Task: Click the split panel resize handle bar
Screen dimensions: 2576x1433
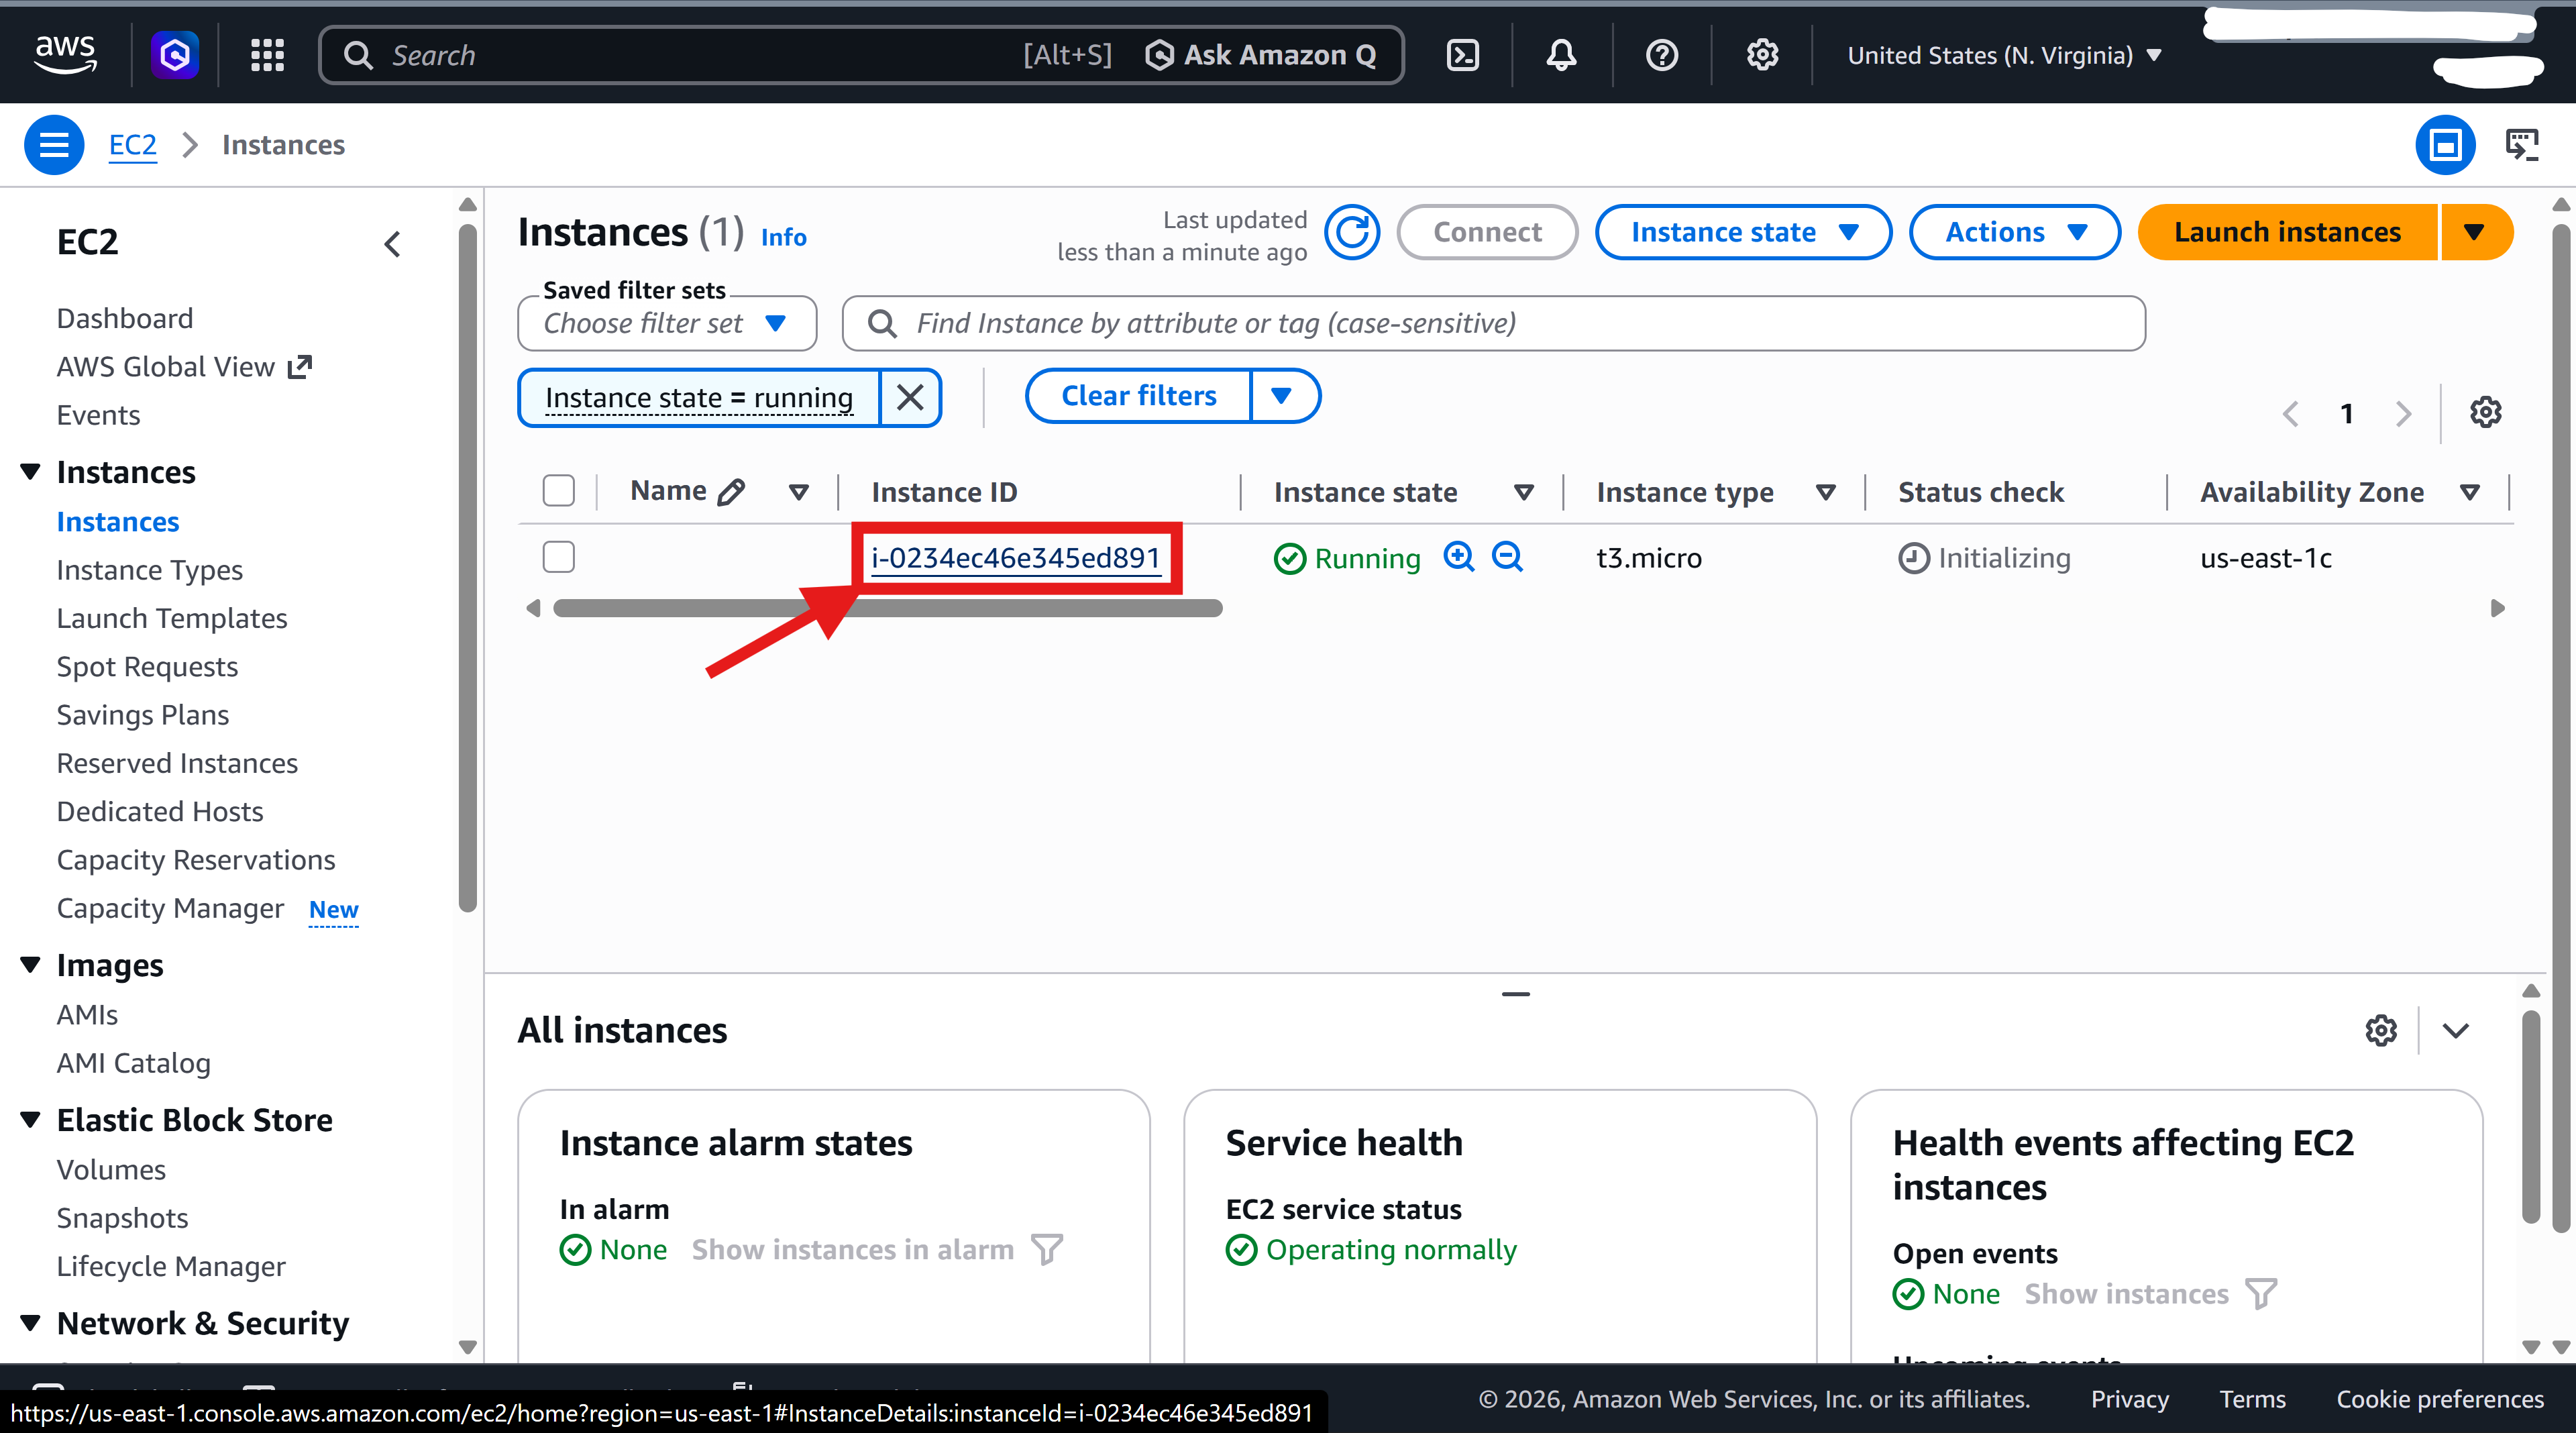Action: (x=1515, y=994)
